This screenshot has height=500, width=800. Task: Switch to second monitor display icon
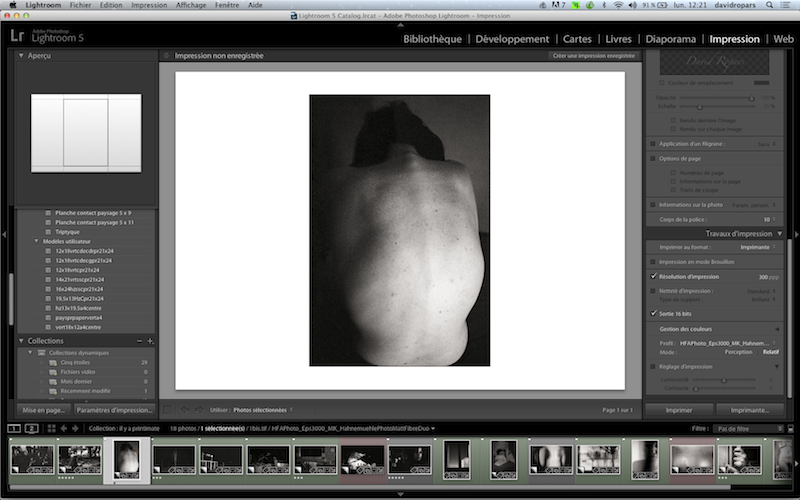pos(31,428)
